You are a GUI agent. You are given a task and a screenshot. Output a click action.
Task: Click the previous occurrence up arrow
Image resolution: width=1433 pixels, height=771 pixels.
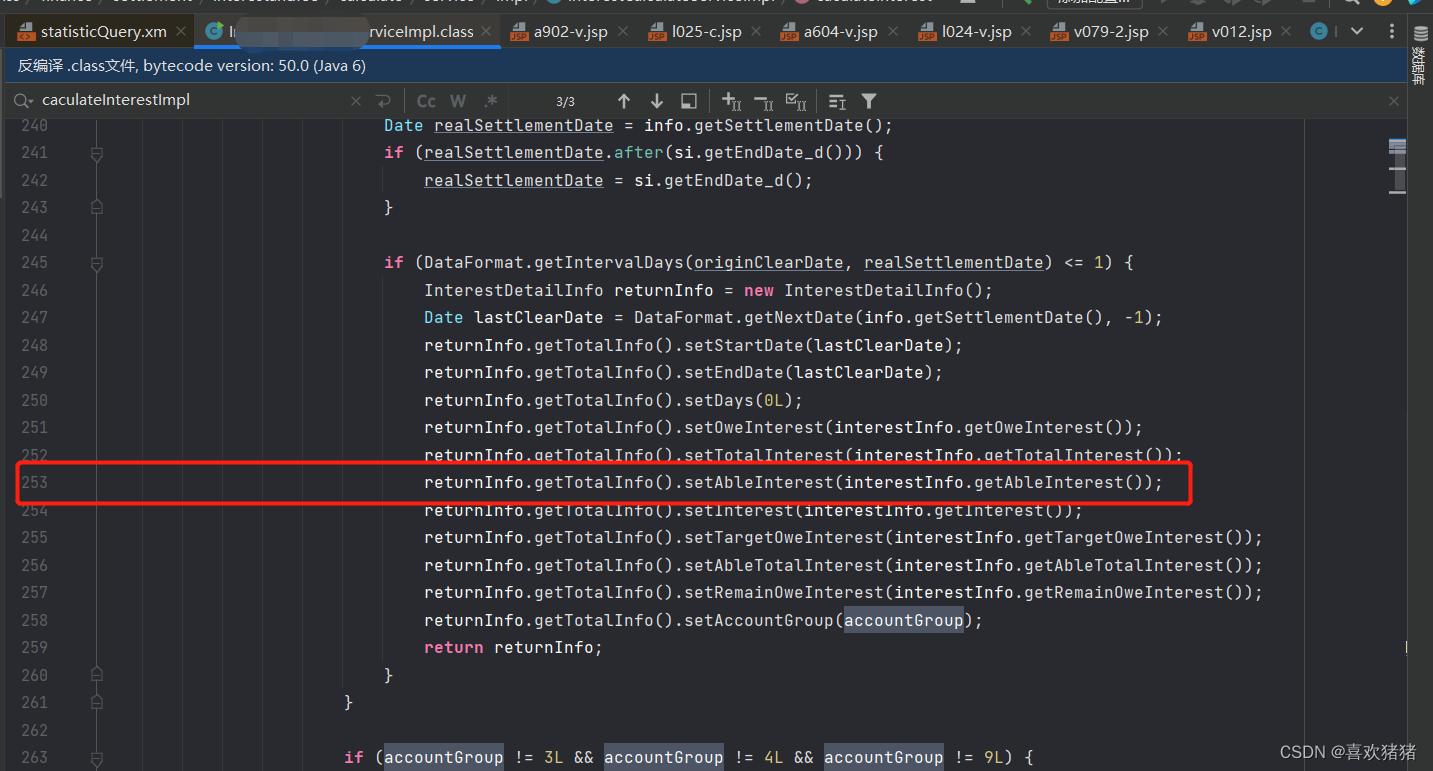click(x=624, y=100)
